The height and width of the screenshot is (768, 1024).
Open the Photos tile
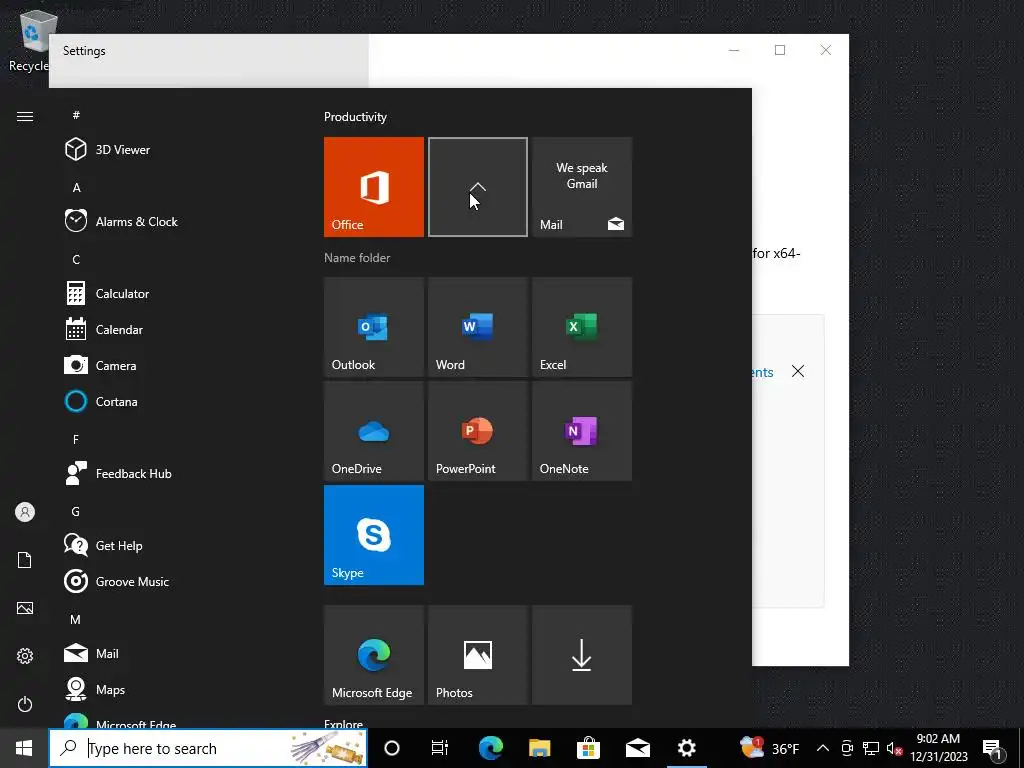pyautogui.click(x=477, y=655)
